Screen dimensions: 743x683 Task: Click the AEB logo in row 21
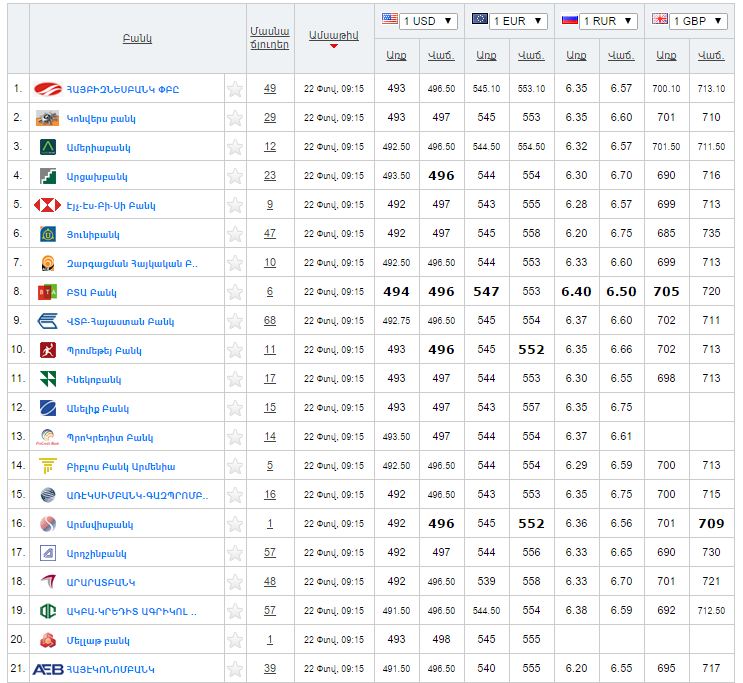49,669
